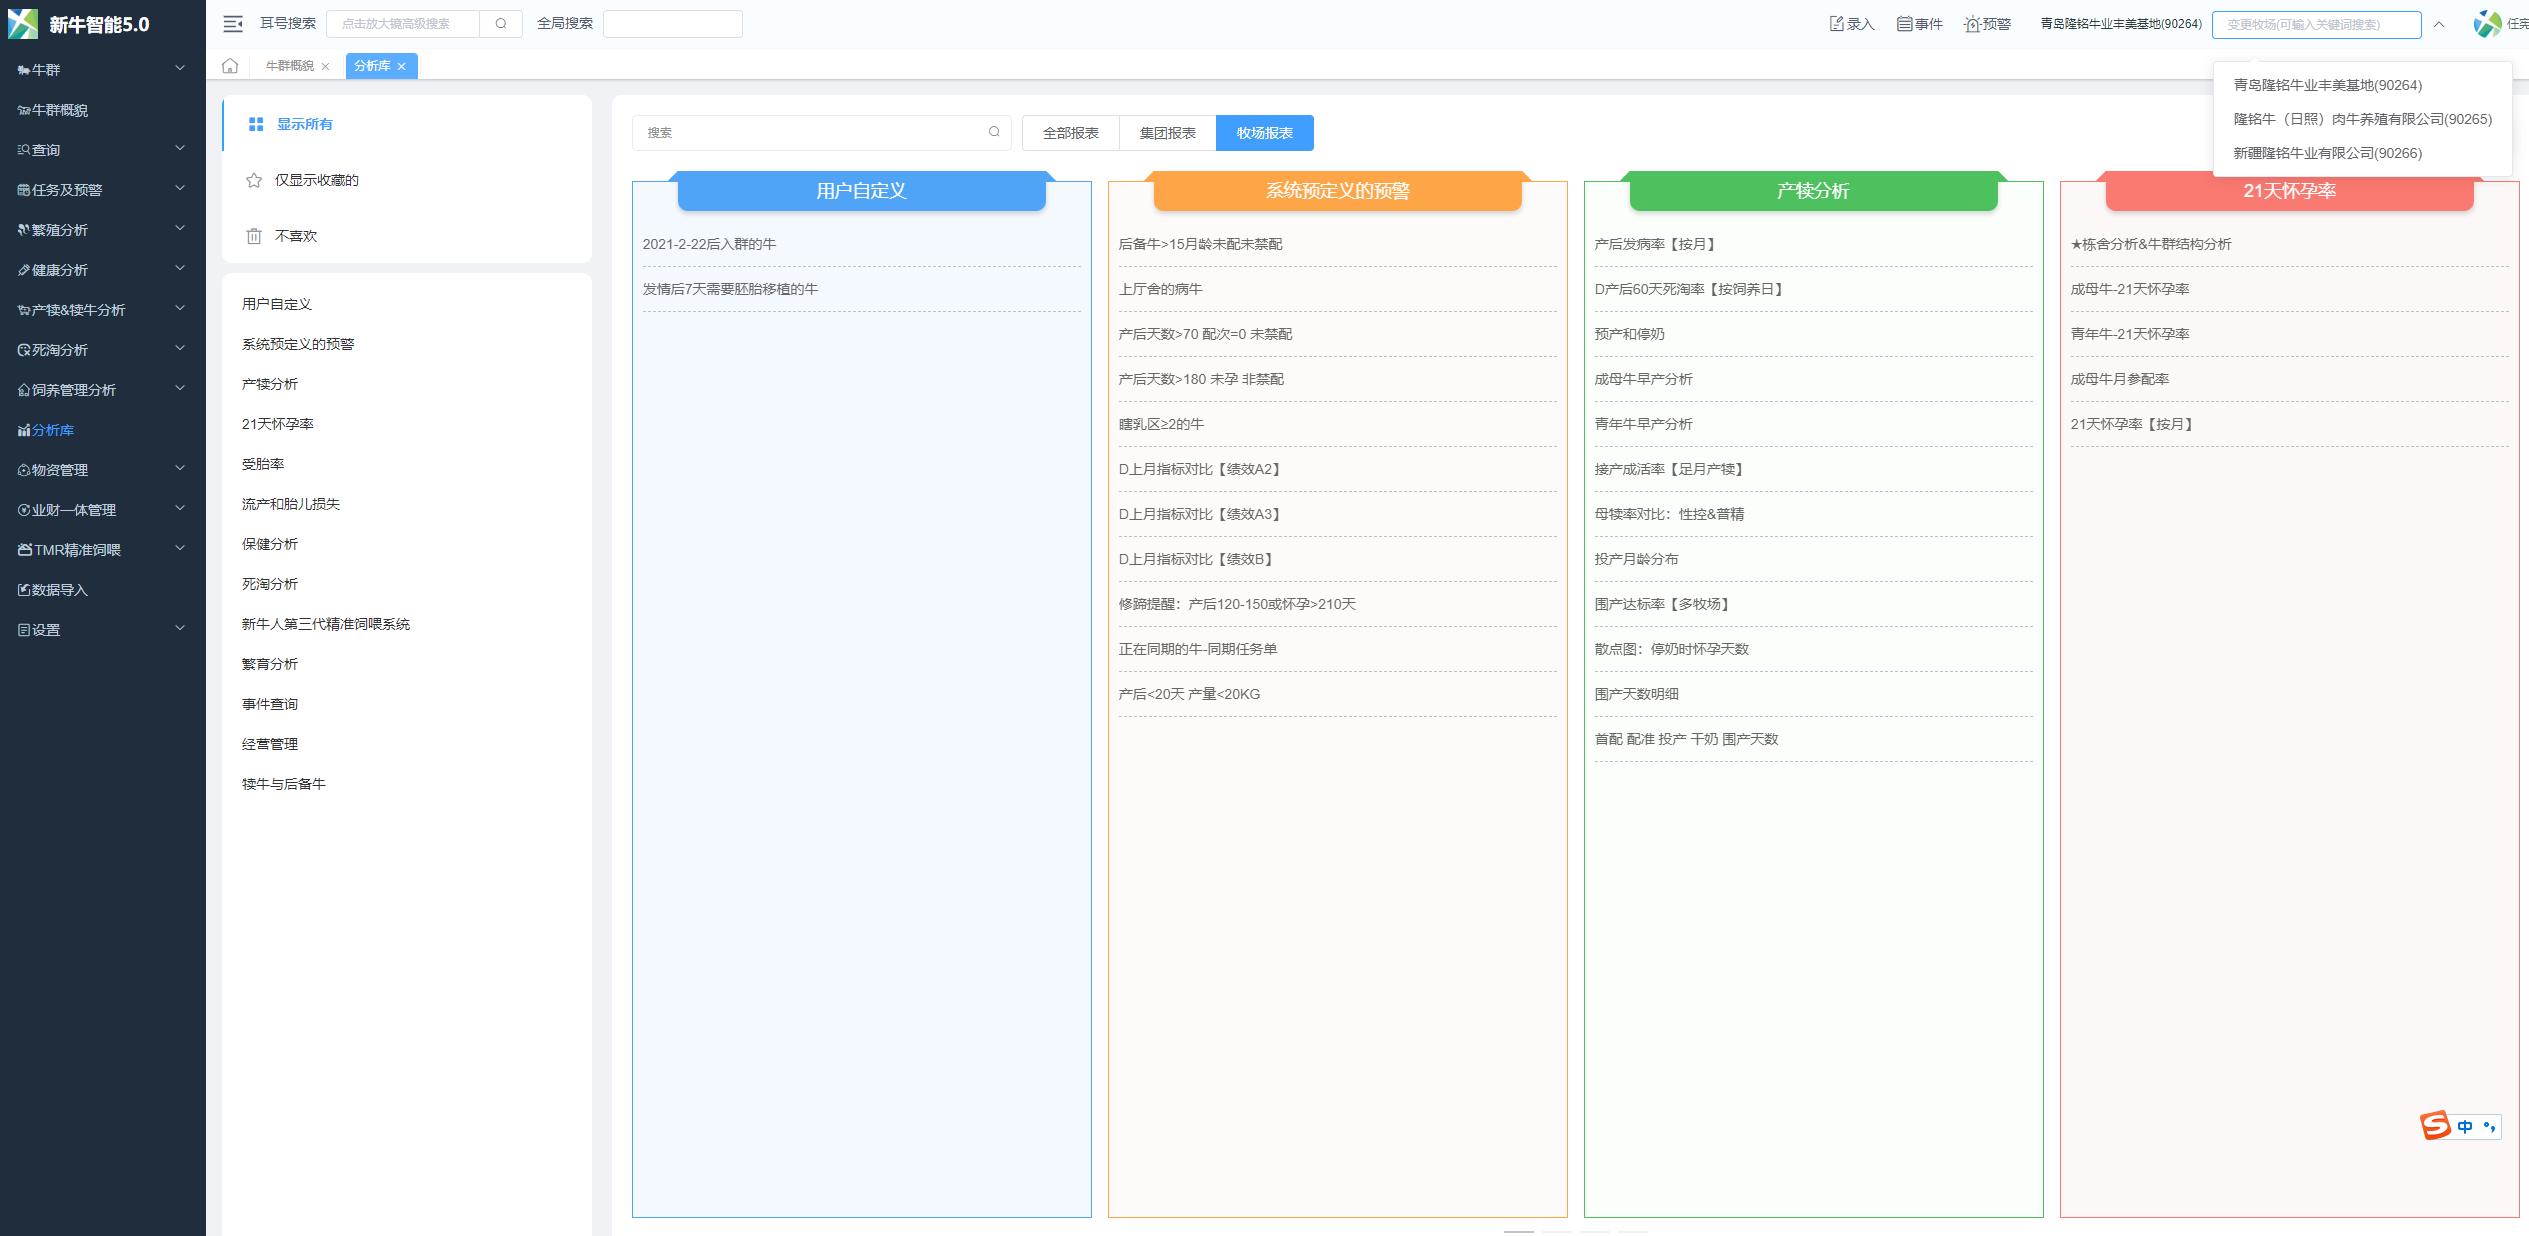Click the user avatar logo at top right
Viewport: 2529px width, 1236px height.
2488,24
